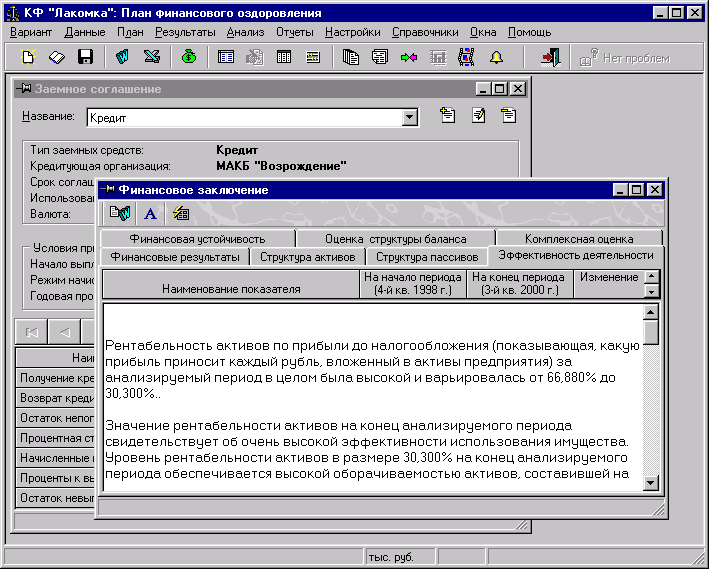Open the Результаты menu

pos(185,32)
